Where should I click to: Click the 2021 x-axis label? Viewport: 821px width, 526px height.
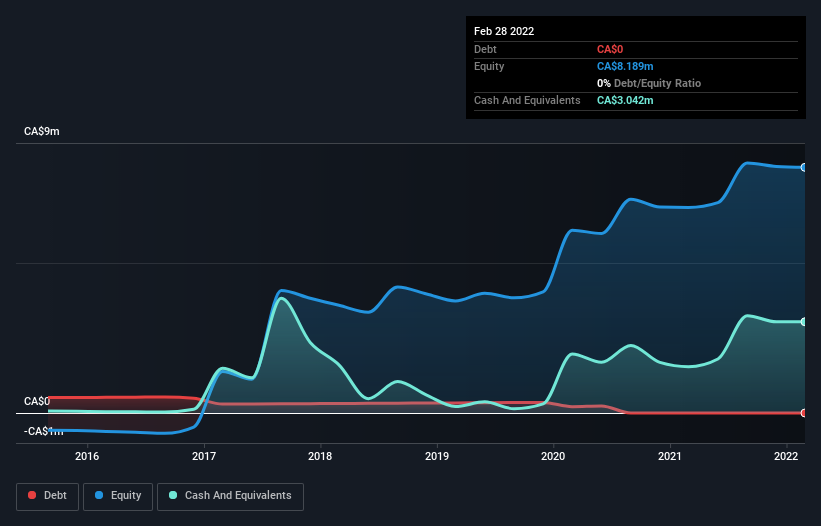tap(670, 456)
